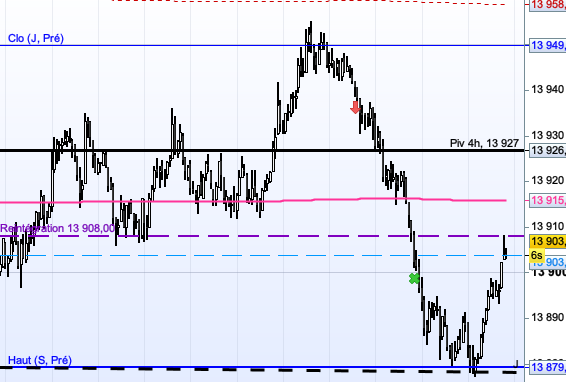Select the yellow 6s countdown badge
The image size is (566, 382).
(537, 255)
